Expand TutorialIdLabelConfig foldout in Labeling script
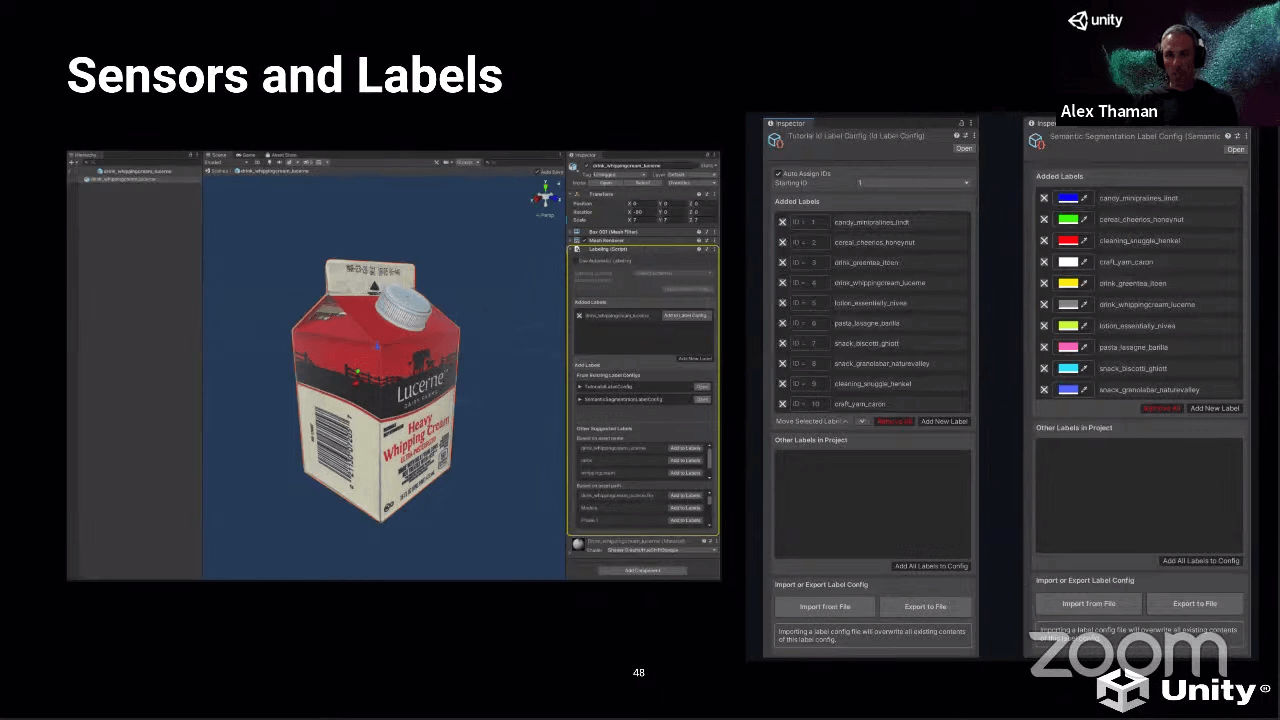The width and height of the screenshot is (1280, 720). pyautogui.click(x=580, y=386)
